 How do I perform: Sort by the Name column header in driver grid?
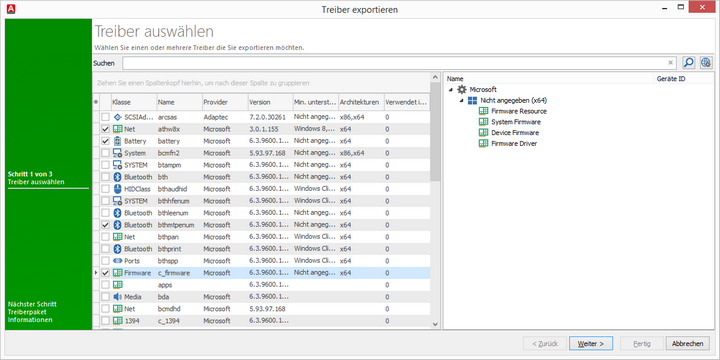179,102
